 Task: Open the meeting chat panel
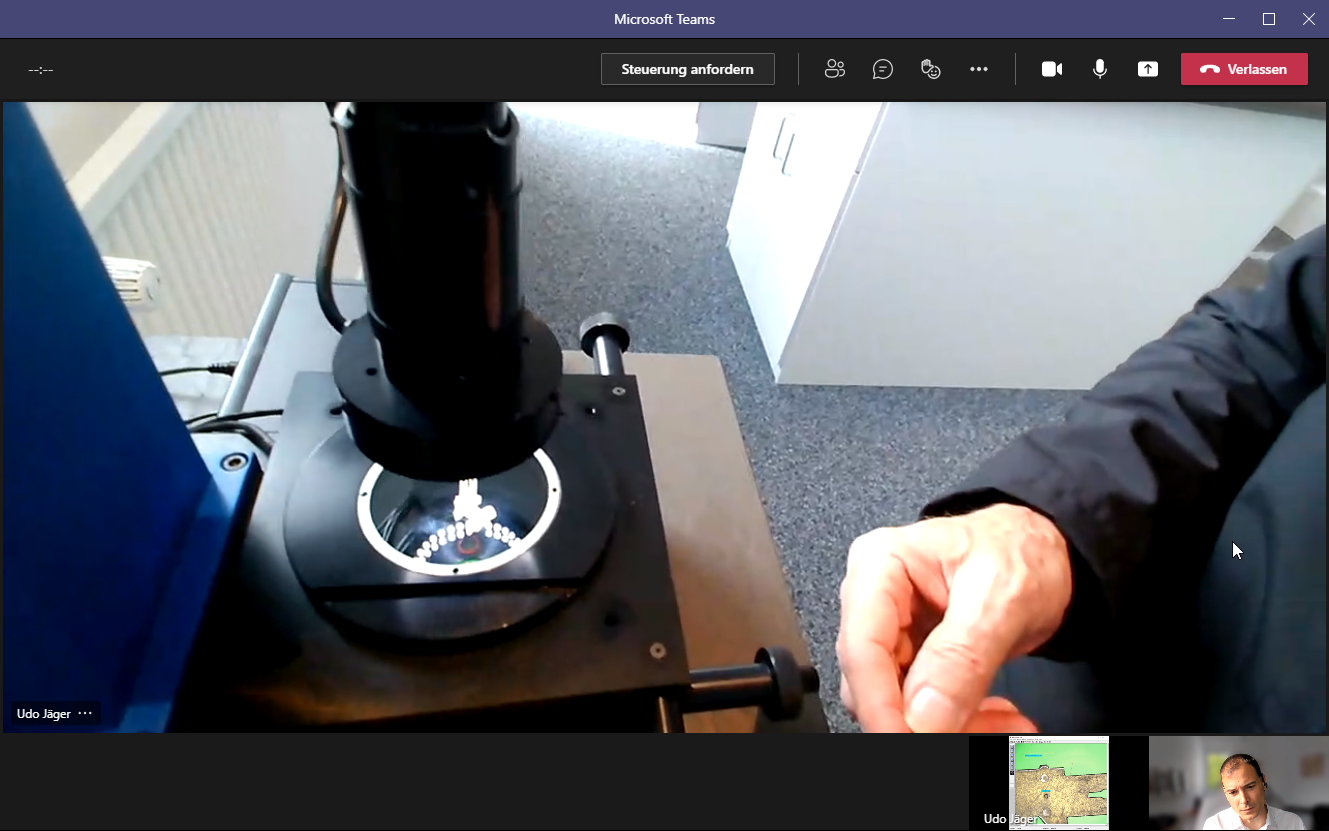(882, 69)
